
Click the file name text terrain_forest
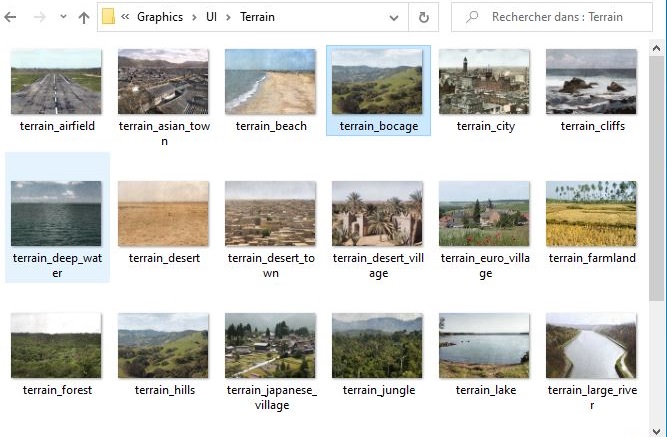tap(57, 390)
